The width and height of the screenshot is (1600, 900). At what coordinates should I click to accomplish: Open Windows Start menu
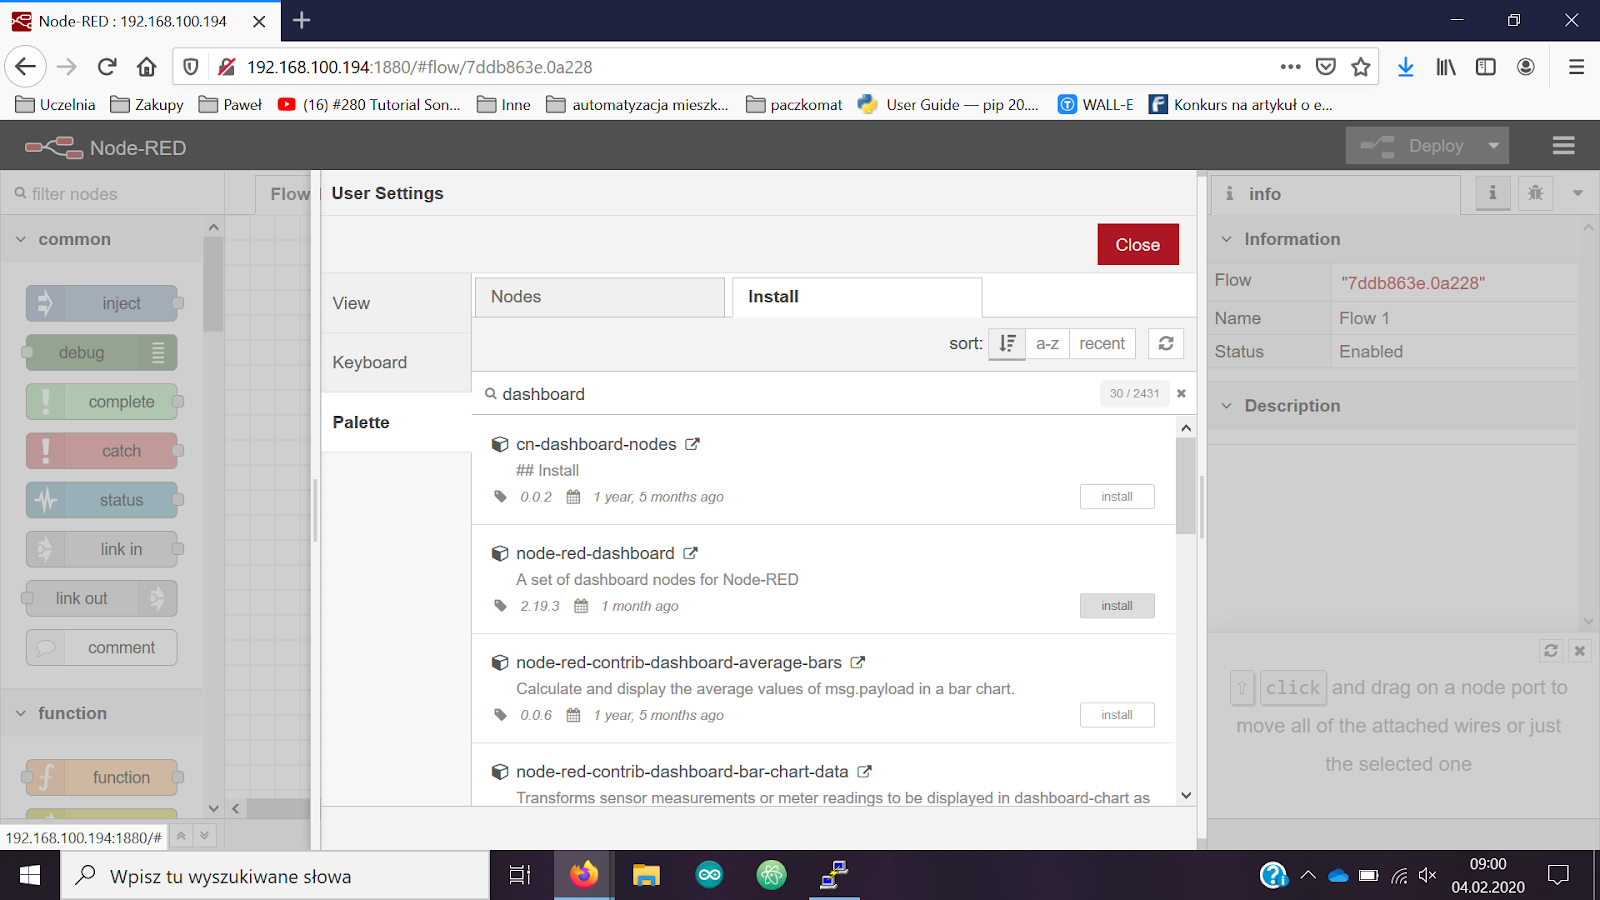point(30,875)
